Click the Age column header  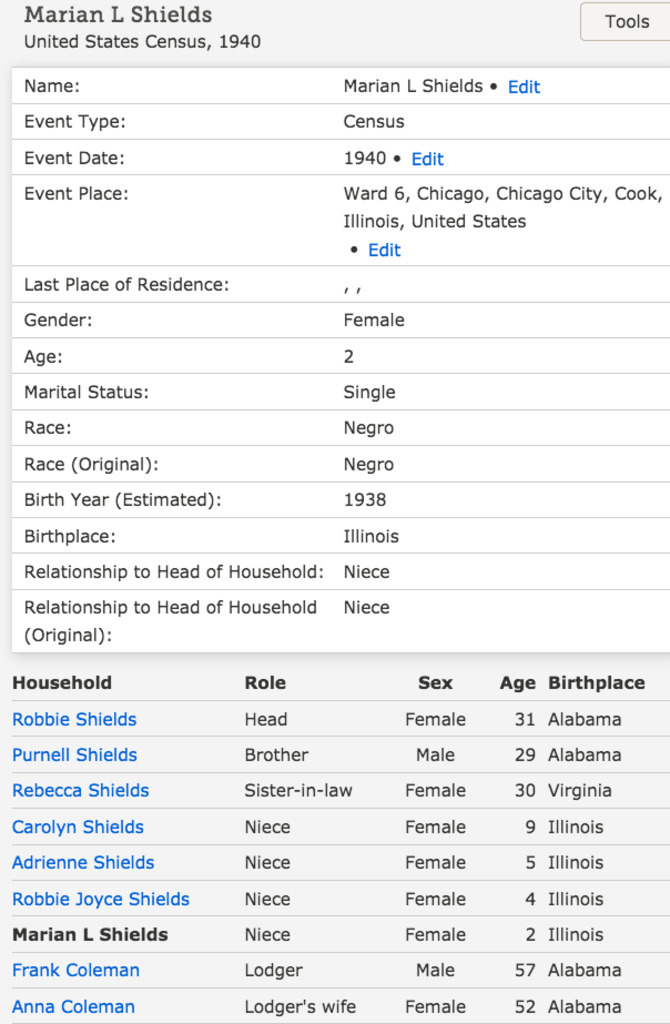(x=517, y=683)
